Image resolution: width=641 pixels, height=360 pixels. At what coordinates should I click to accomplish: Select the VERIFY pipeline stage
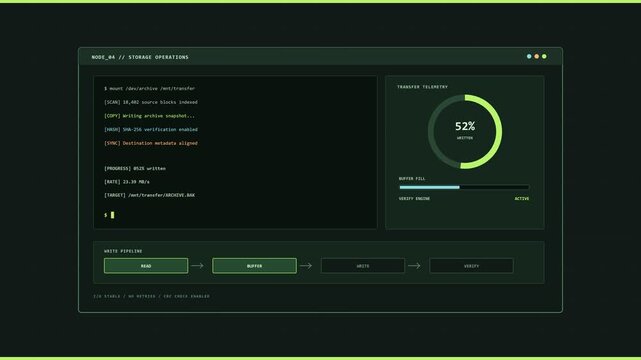click(471, 266)
